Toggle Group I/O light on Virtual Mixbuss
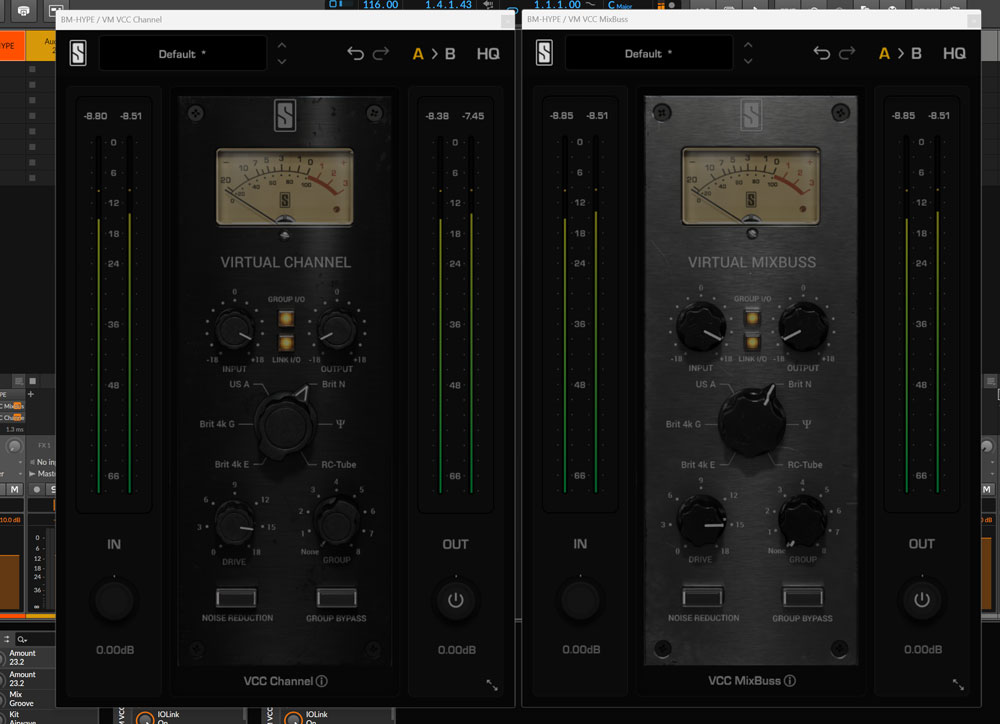The width and height of the screenshot is (1000, 724). click(753, 318)
